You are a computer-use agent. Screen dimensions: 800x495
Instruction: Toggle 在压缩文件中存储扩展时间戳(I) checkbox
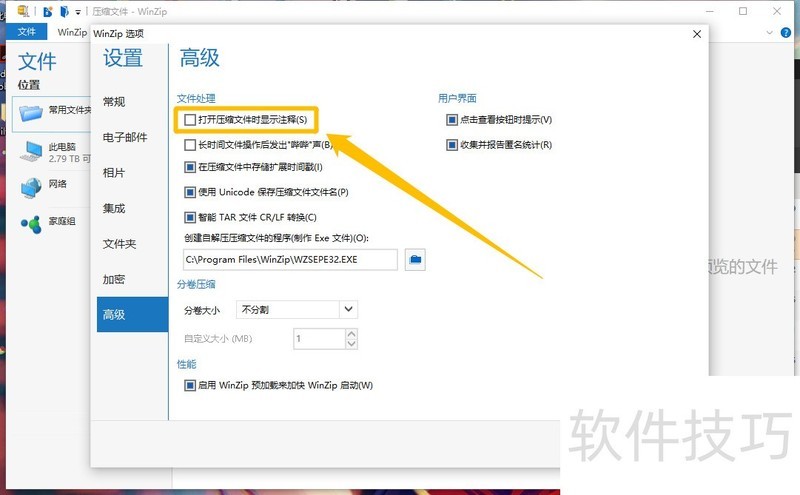tap(190, 167)
